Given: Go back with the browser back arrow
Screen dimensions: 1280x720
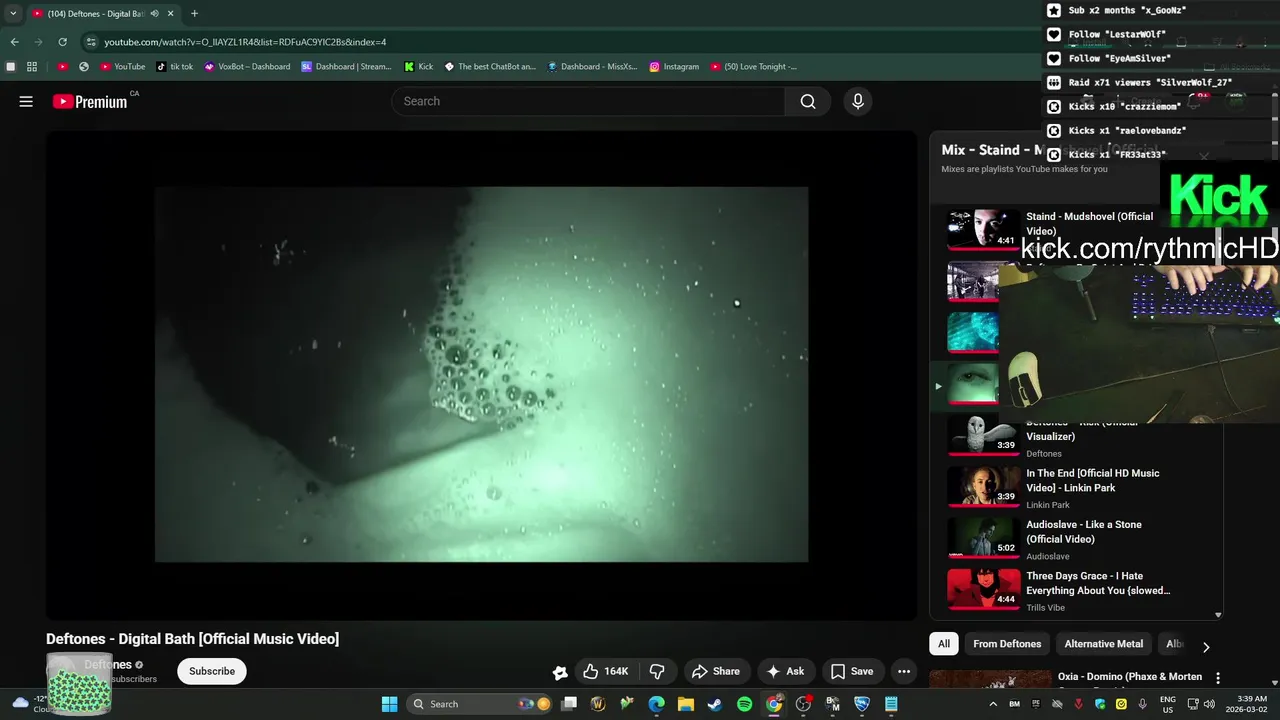Looking at the screenshot, I should [x=14, y=42].
